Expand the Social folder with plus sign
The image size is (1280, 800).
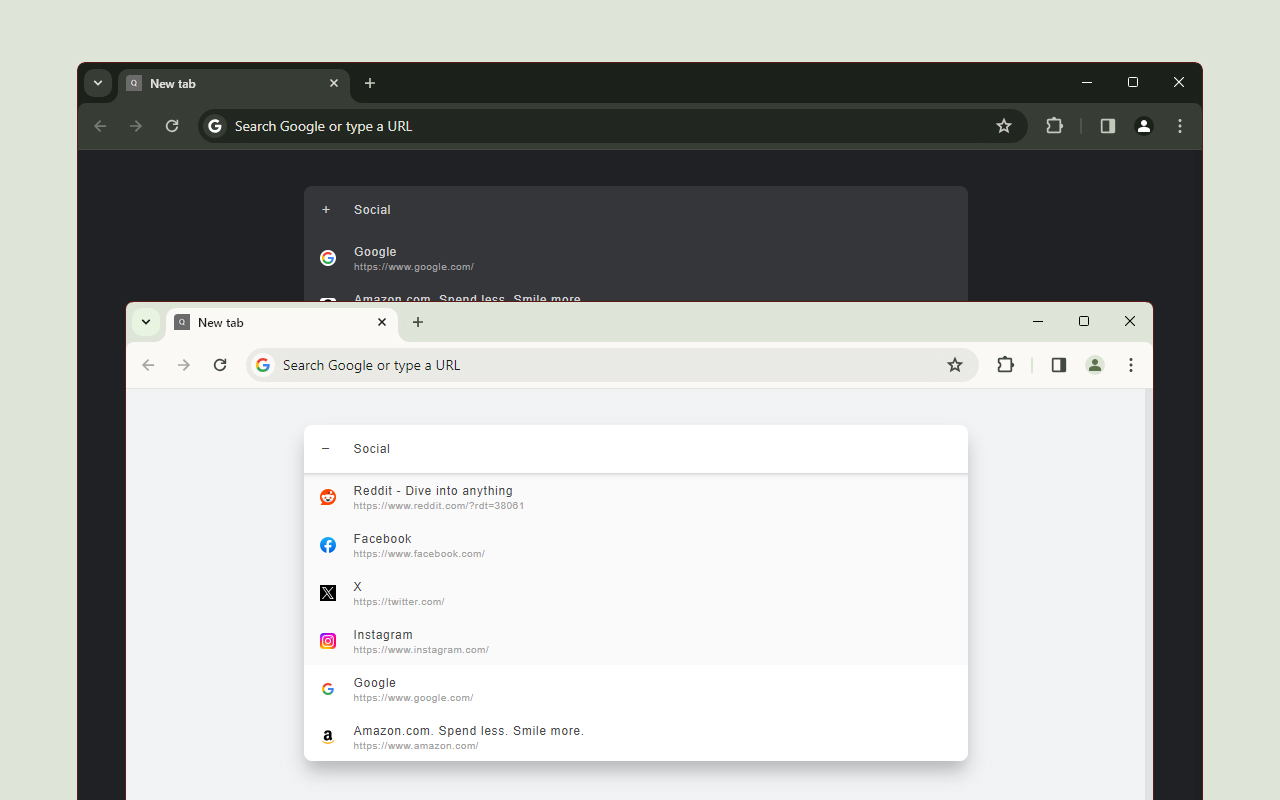[x=326, y=210]
